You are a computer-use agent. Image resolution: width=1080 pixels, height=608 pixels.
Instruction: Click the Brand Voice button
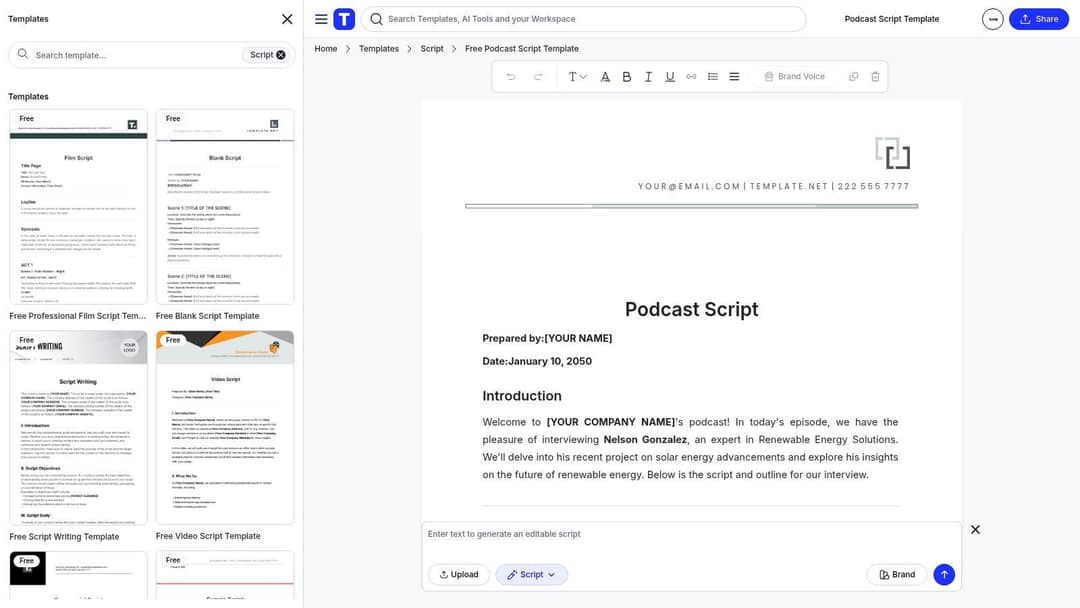tap(794, 76)
